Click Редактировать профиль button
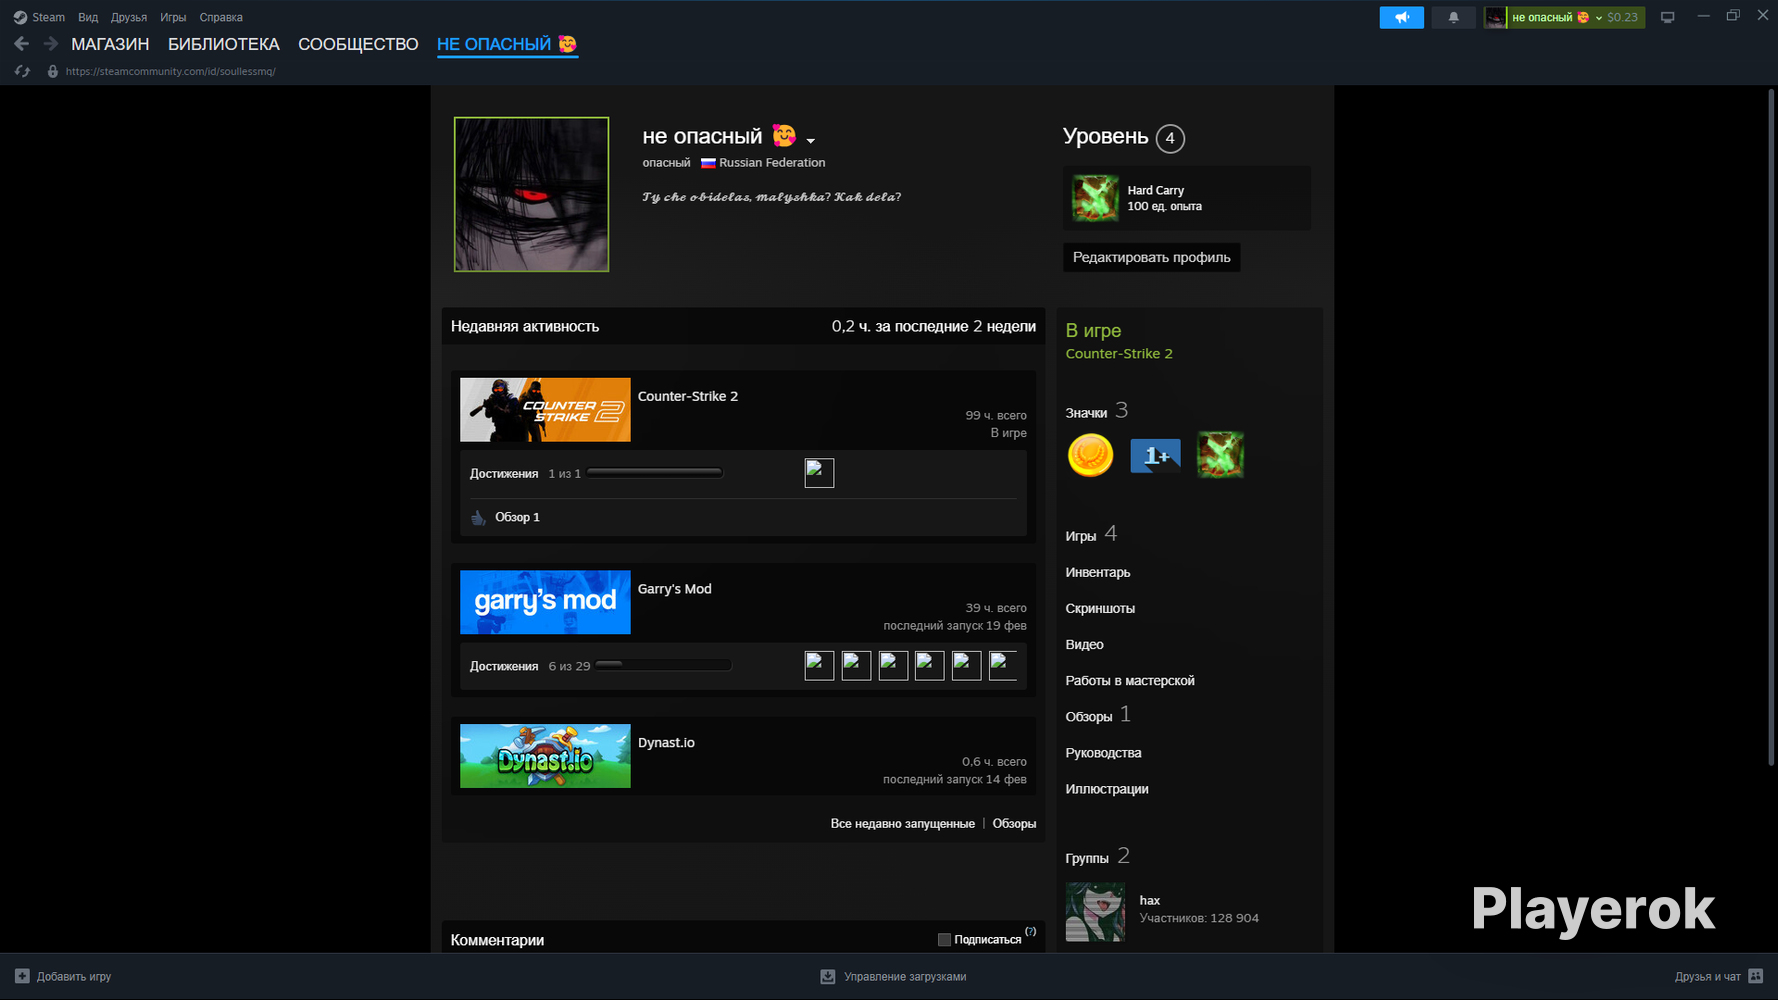1778x1000 pixels. (1152, 257)
